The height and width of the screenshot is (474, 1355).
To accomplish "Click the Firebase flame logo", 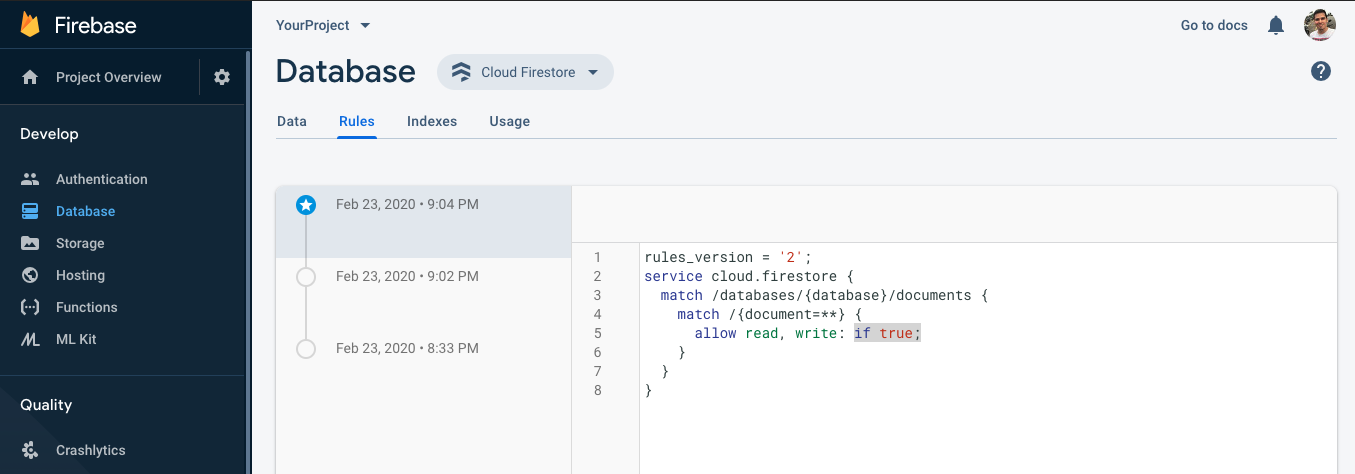I will [x=30, y=25].
